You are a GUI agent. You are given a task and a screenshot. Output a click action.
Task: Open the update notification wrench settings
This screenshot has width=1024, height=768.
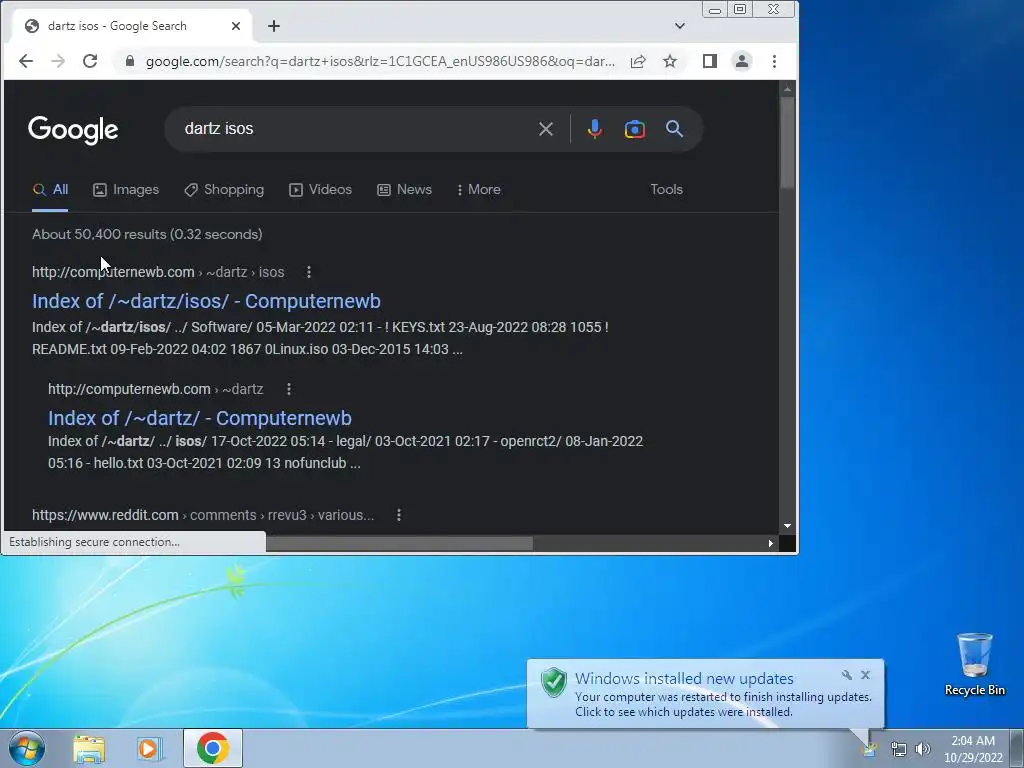point(847,675)
